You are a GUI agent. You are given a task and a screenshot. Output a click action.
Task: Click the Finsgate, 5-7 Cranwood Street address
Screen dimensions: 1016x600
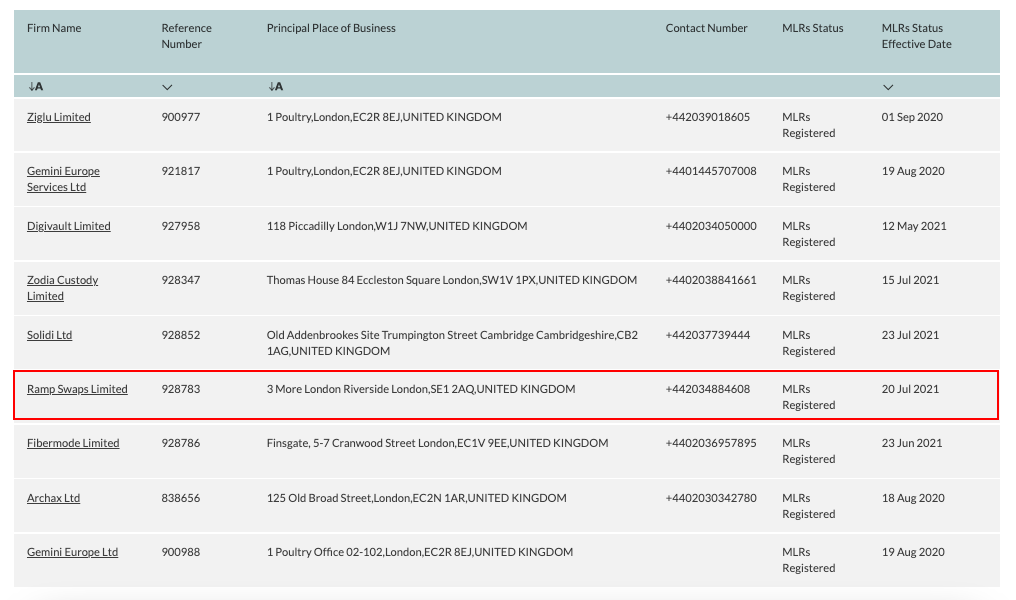437,443
